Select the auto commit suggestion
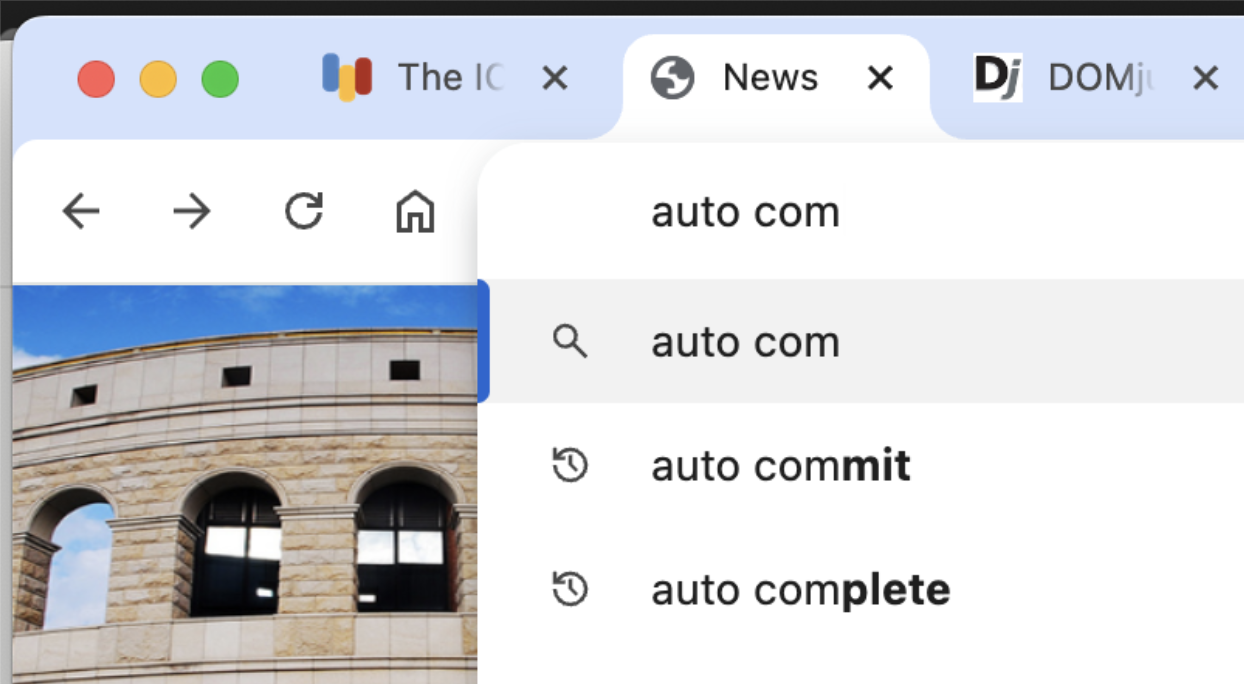This screenshot has height=684, width=1244. point(780,466)
